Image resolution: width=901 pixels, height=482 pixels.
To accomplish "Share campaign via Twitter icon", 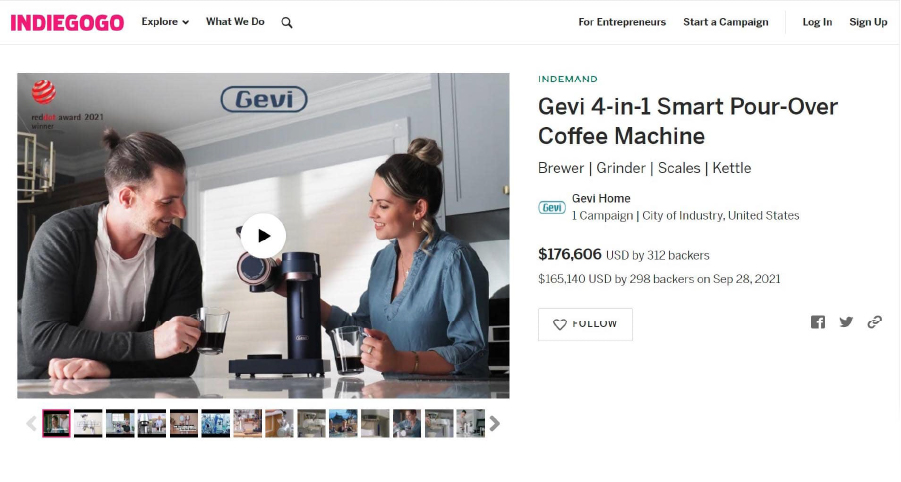I will click(x=846, y=322).
